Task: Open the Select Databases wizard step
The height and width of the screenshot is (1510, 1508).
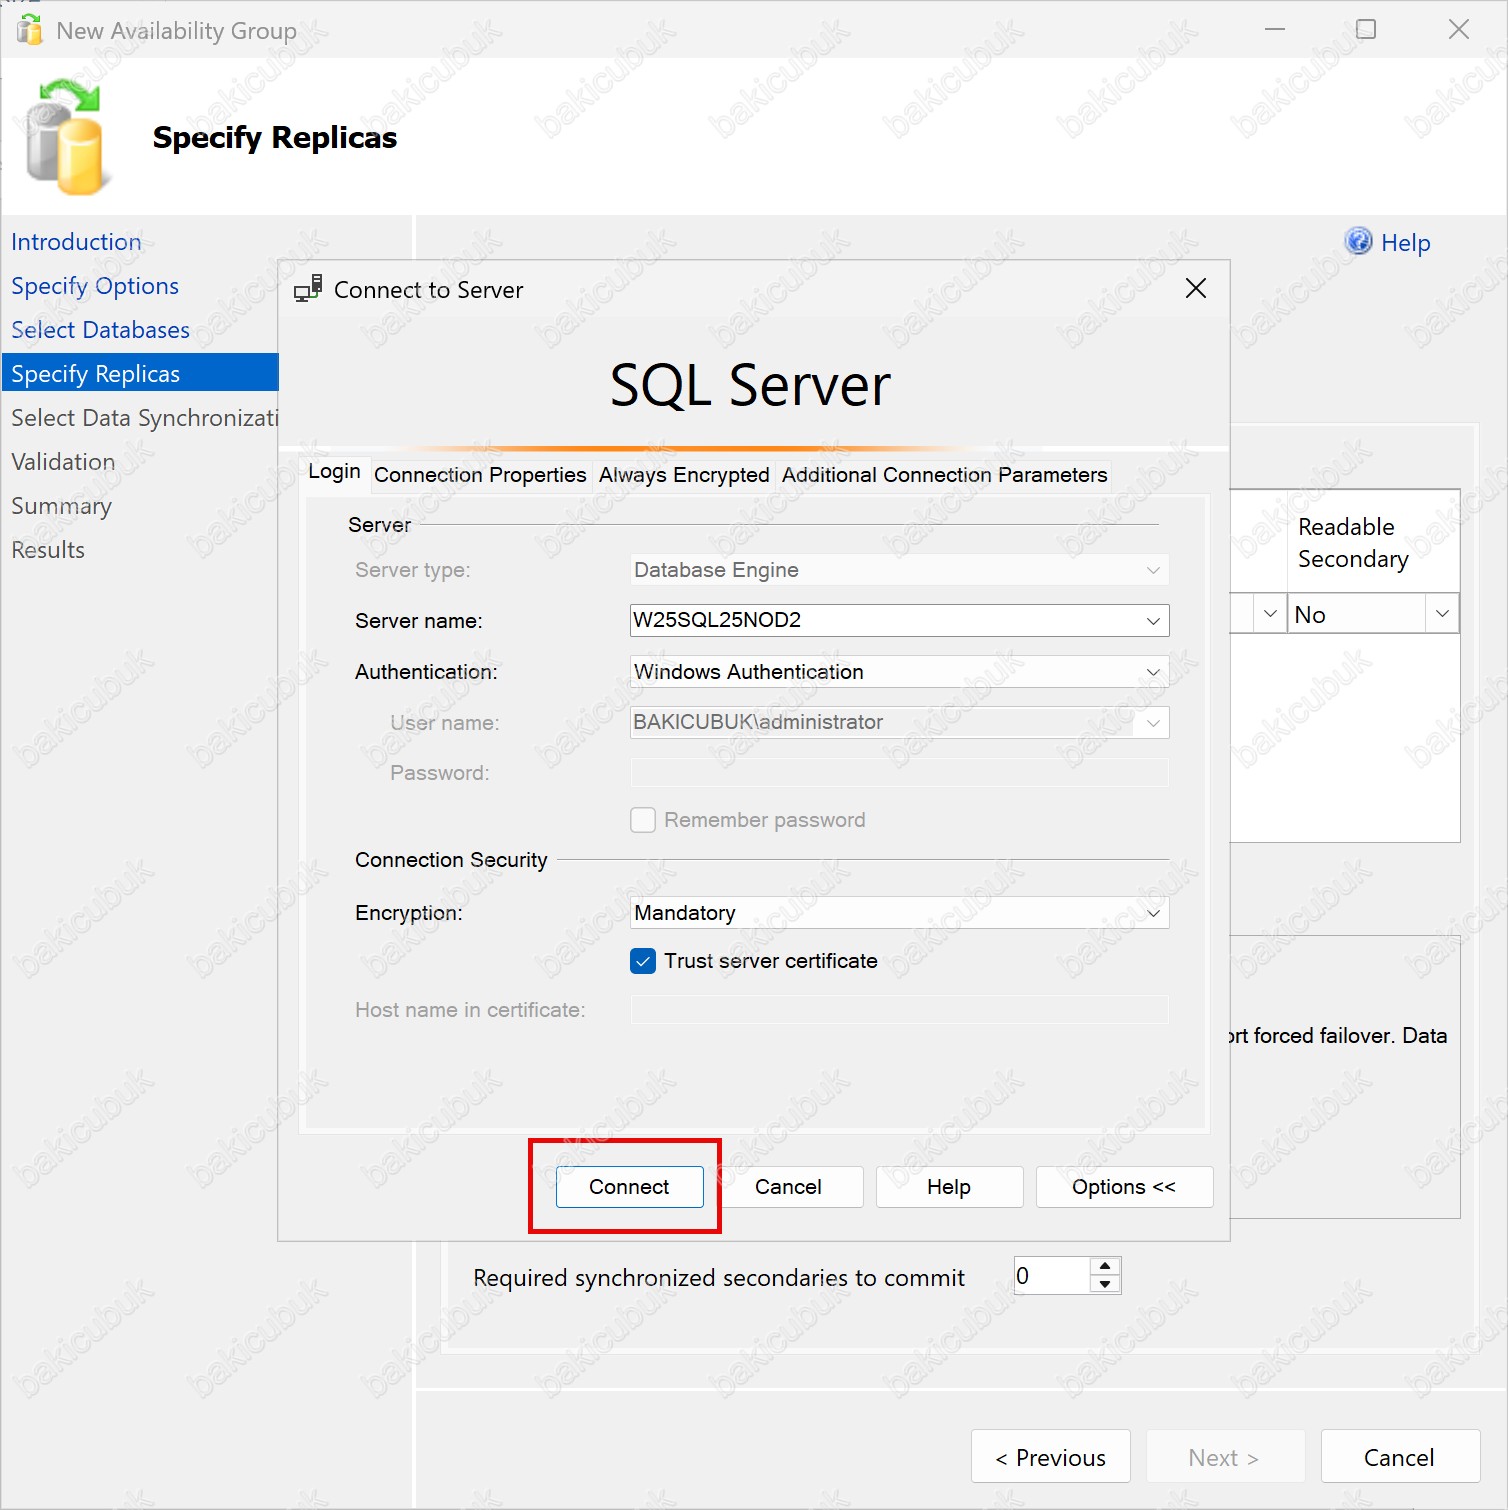Action: point(100,330)
